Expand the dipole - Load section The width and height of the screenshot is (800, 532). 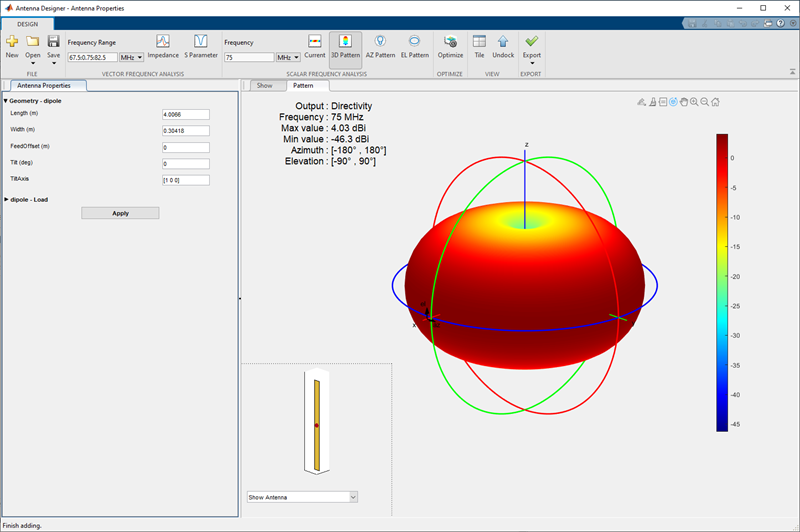27,199
